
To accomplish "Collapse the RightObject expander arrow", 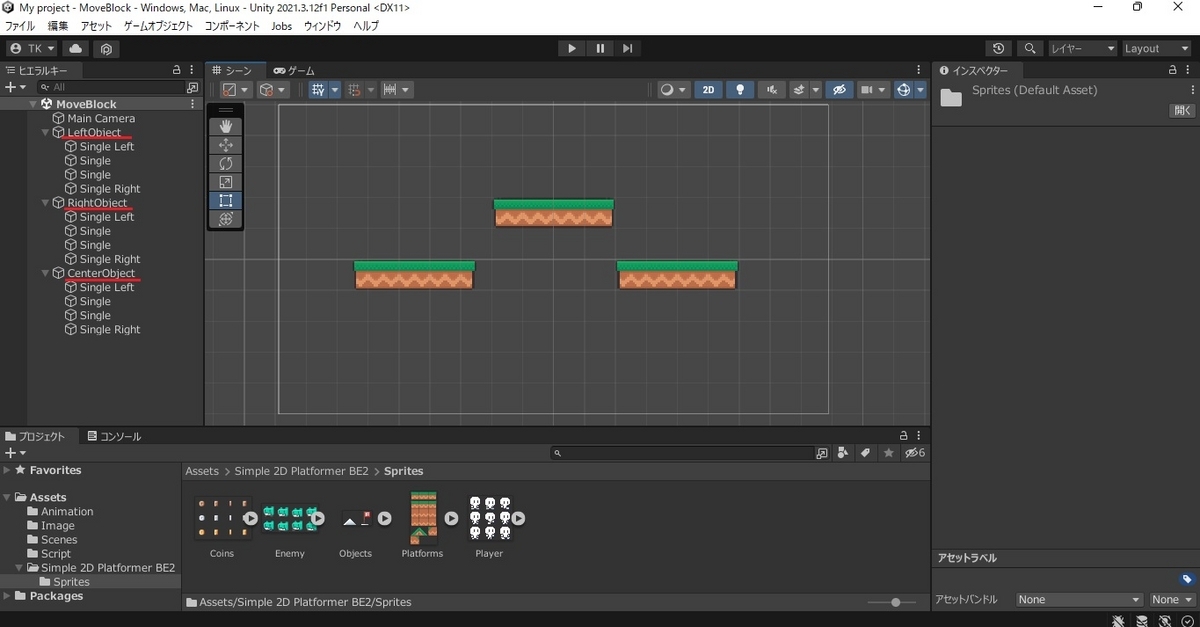I will coord(45,203).
